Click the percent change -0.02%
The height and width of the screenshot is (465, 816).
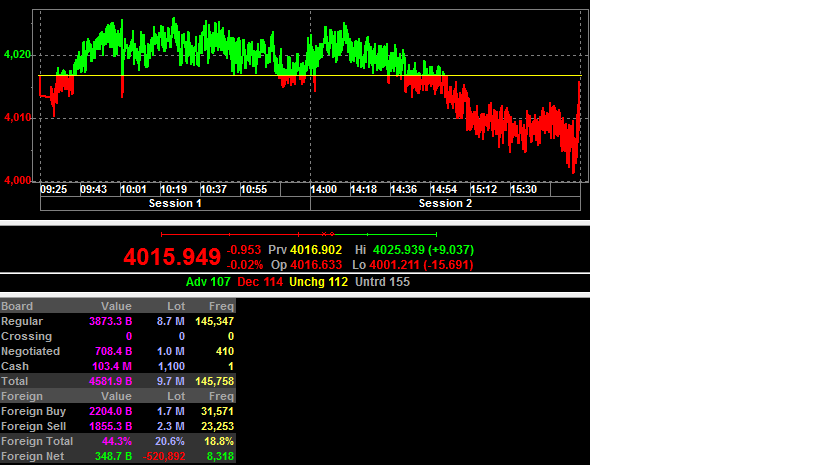[245, 265]
